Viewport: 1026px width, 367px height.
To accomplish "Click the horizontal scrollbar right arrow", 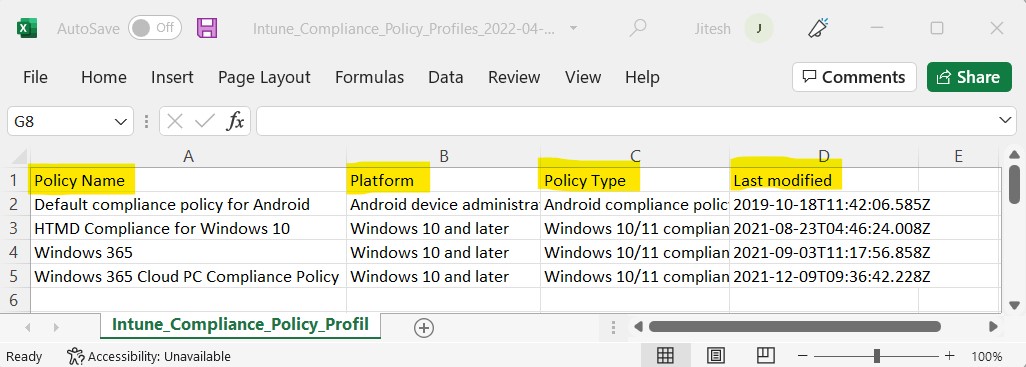I will (993, 326).
